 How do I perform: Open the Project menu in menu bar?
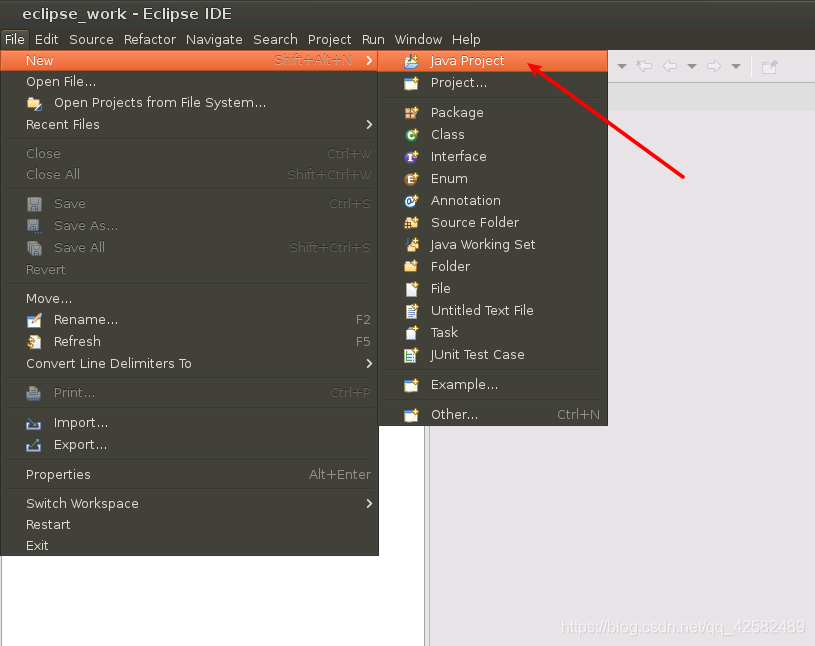point(330,39)
